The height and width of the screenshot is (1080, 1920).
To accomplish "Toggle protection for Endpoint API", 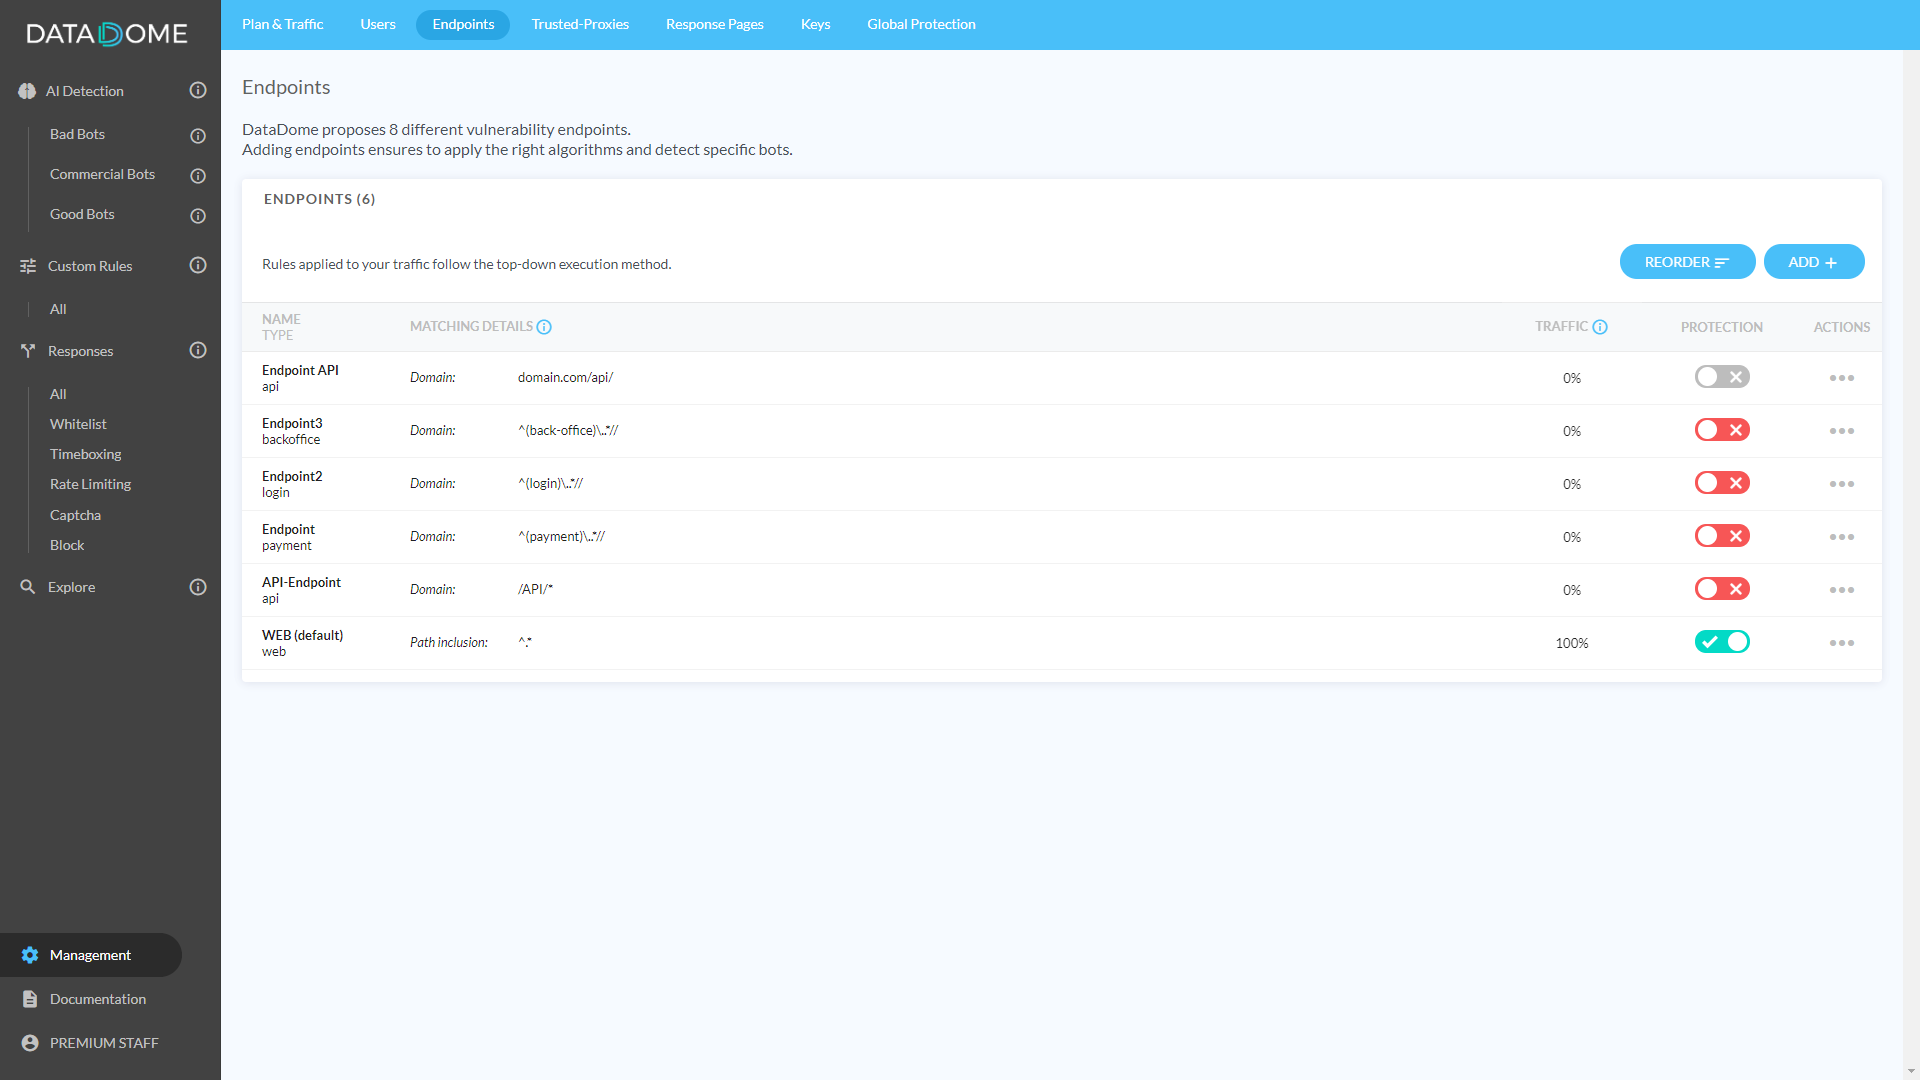I will point(1721,377).
